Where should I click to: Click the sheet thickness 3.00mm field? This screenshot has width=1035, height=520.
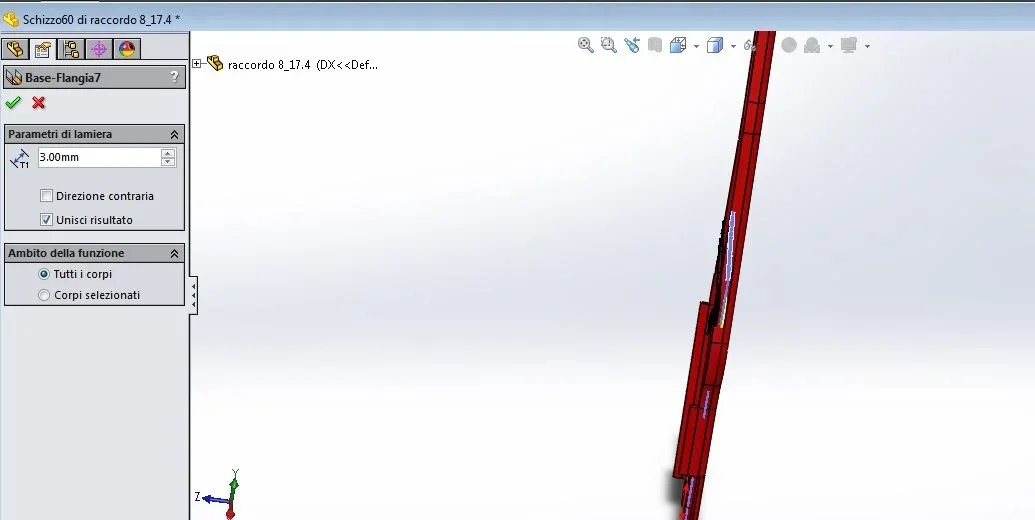pyautogui.click(x=99, y=157)
